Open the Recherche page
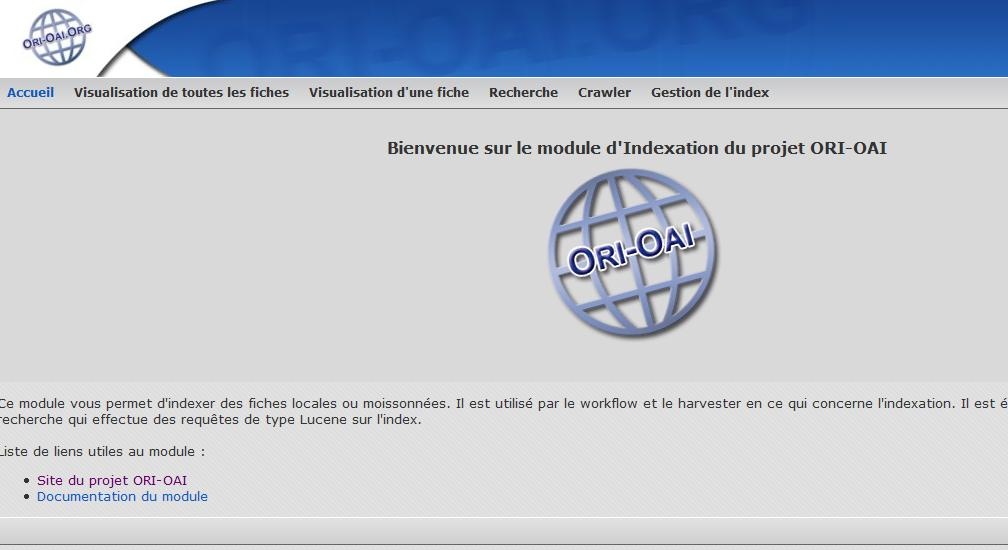The image size is (1008, 550). tap(523, 93)
